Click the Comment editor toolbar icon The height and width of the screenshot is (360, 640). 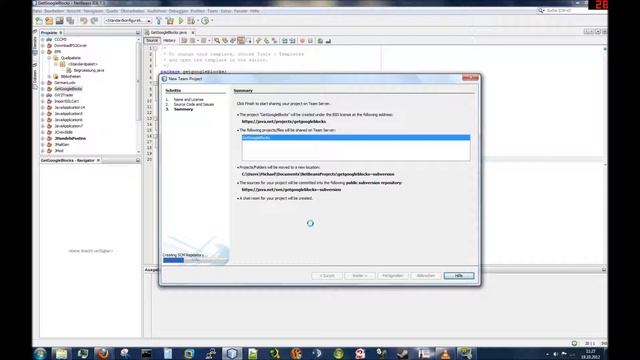320,41
